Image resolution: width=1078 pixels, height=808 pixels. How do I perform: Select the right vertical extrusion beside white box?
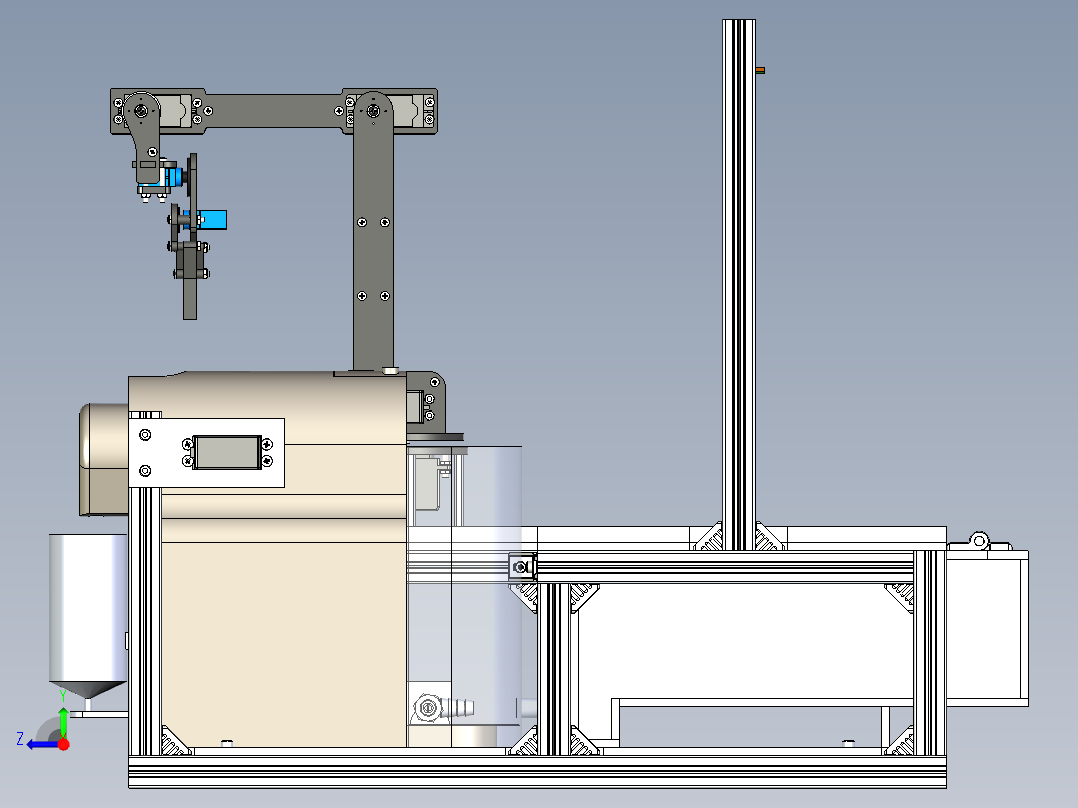(x=930, y=652)
